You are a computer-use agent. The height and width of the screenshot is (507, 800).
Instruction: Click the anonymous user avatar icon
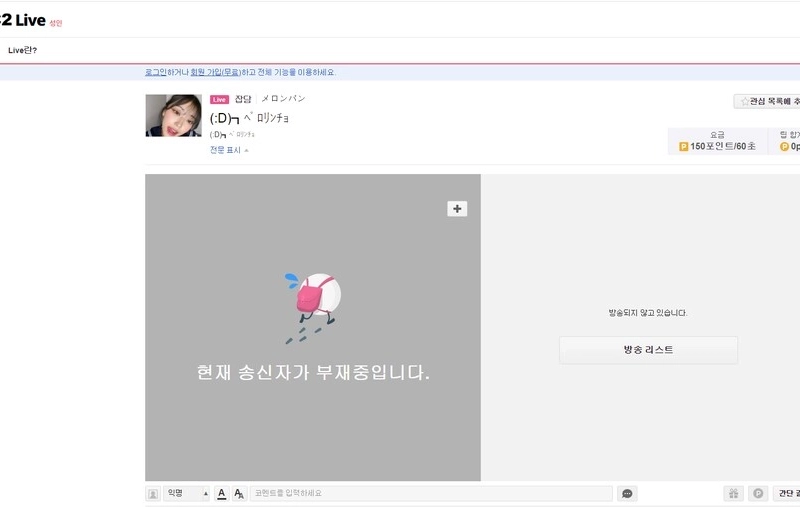click(153, 493)
